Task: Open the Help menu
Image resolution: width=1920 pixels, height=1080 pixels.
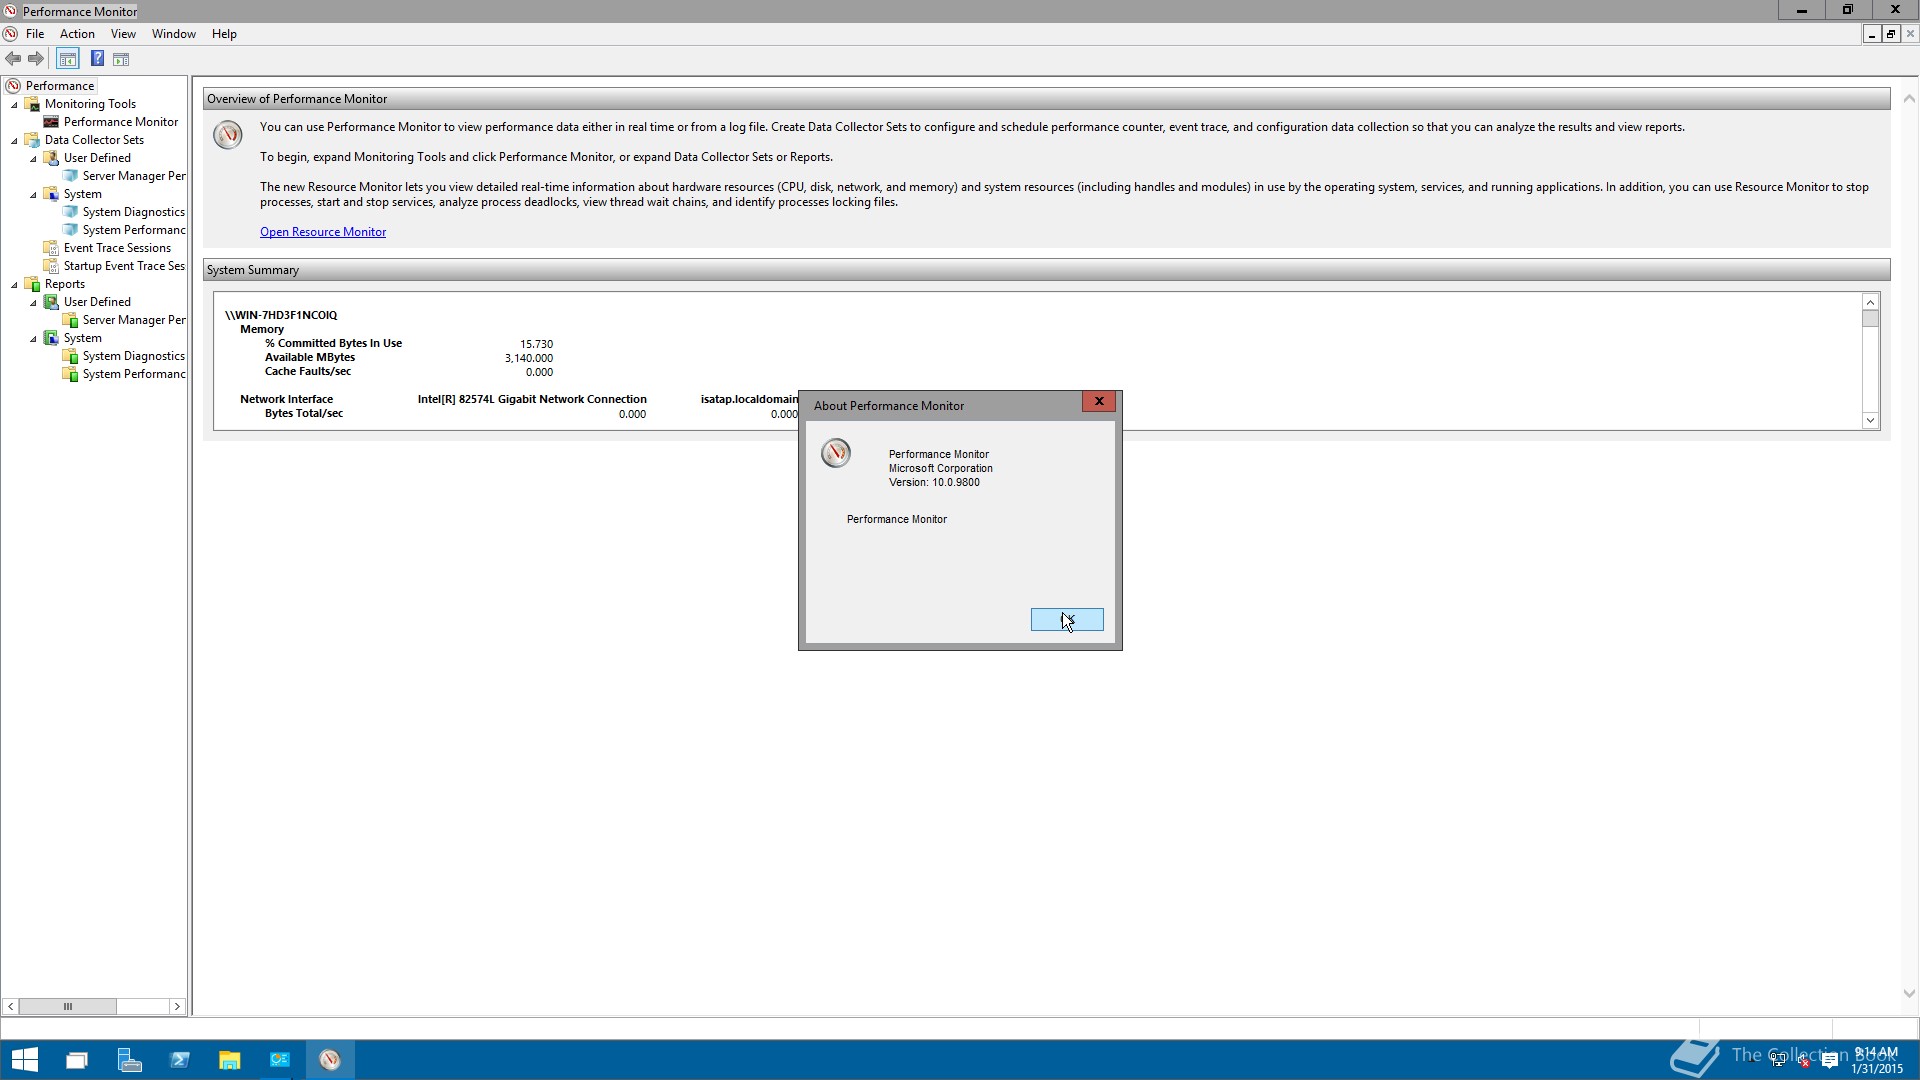Action: 224,34
